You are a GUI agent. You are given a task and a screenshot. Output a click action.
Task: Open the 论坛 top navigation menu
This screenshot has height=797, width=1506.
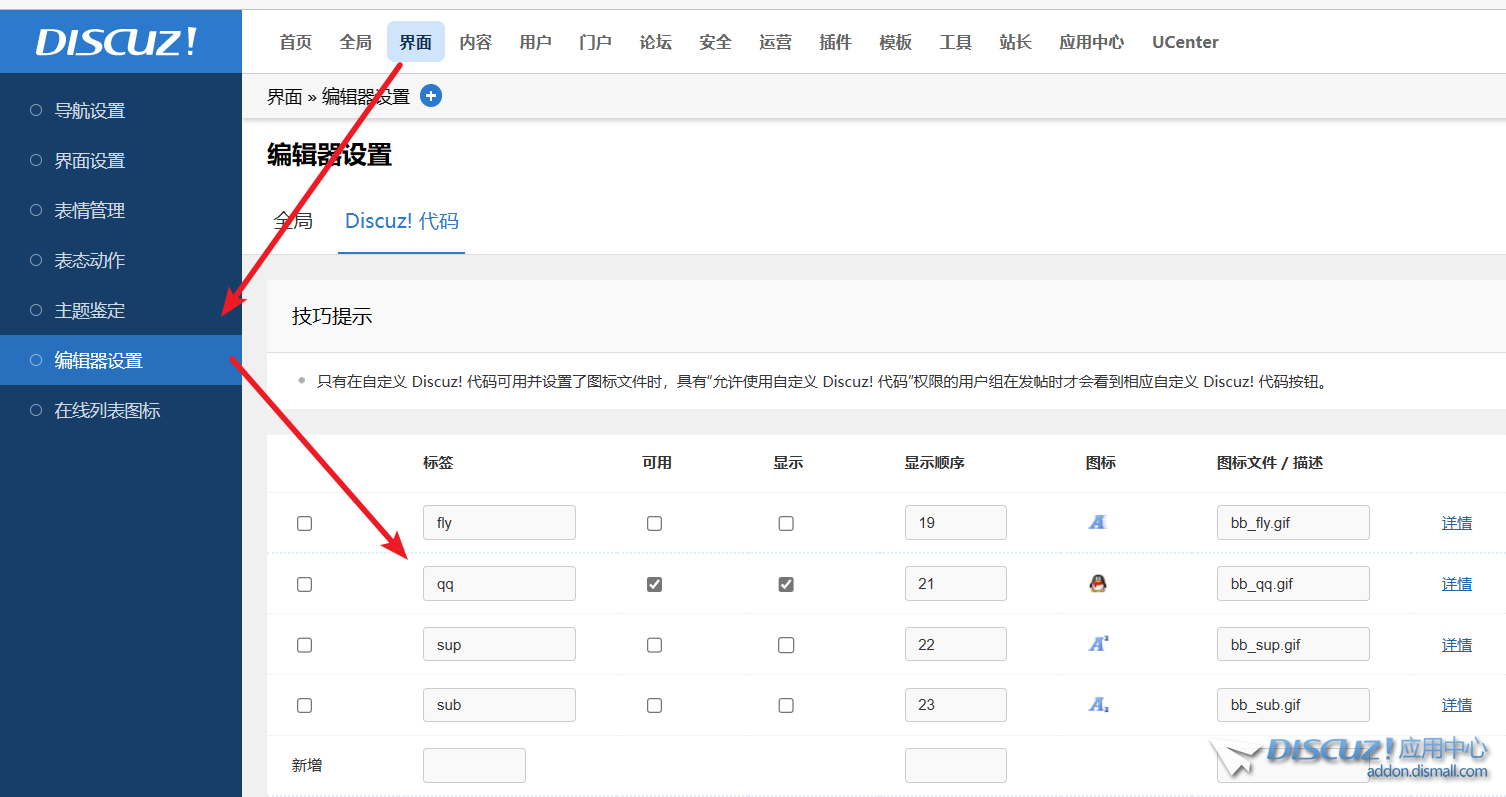[x=655, y=42]
